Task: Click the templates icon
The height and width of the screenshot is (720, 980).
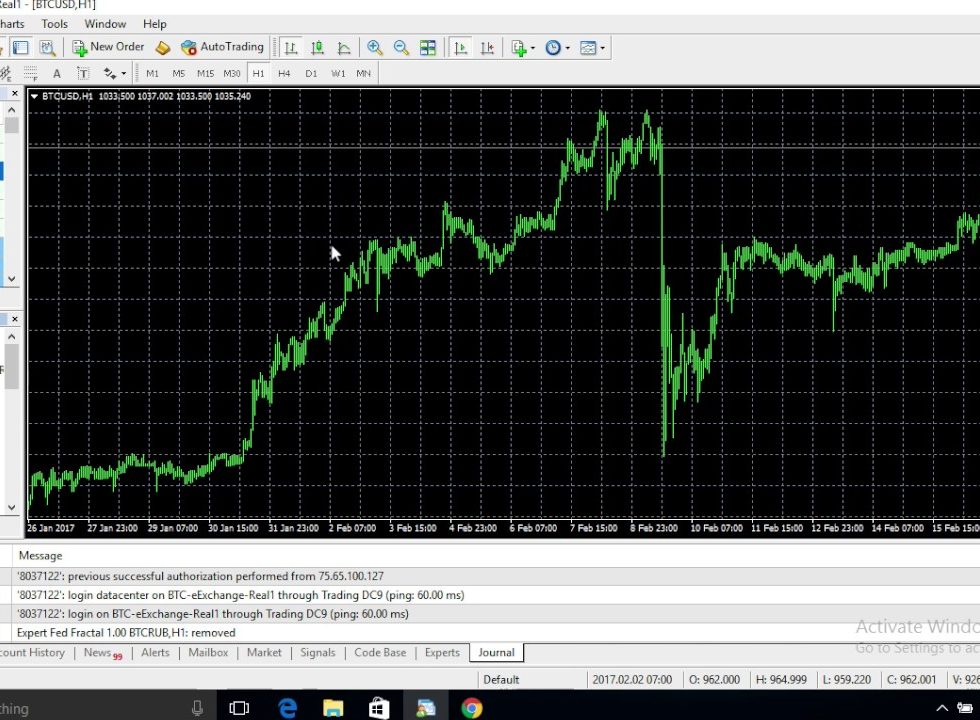Action: (588, 48)
